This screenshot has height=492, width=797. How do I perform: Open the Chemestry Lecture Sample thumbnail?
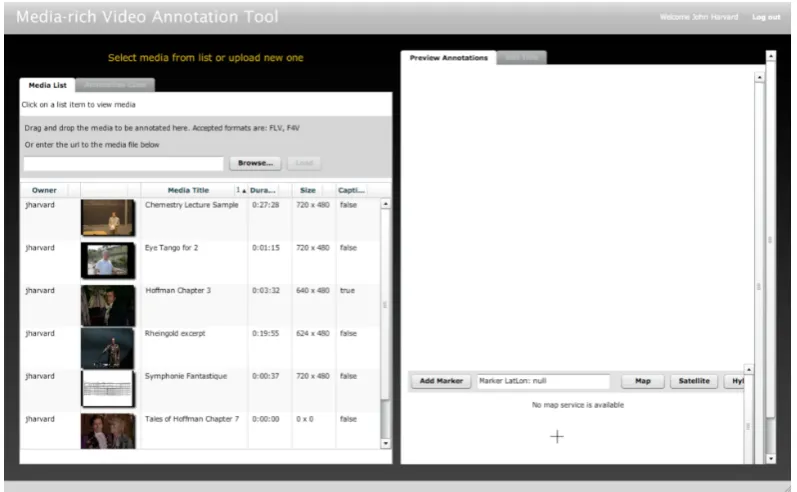(x=108, y=218)
